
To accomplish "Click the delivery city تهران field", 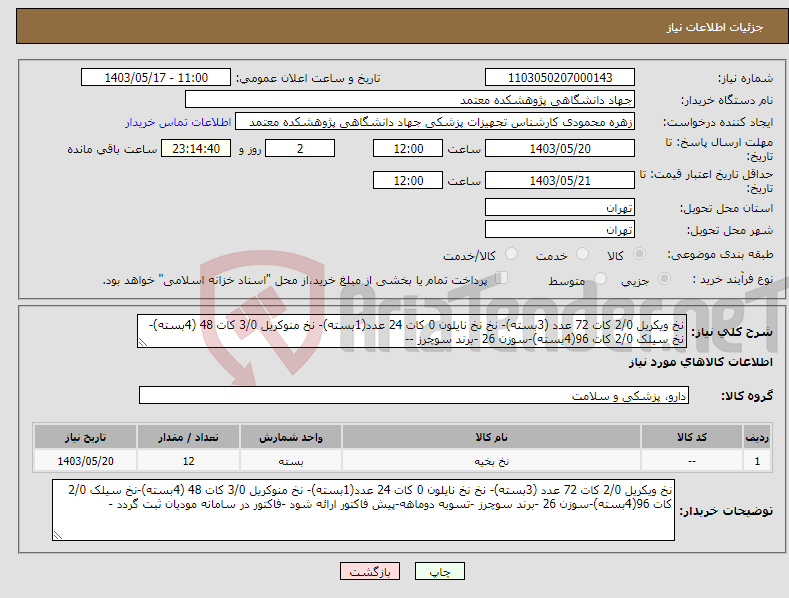I will [560, 230].
